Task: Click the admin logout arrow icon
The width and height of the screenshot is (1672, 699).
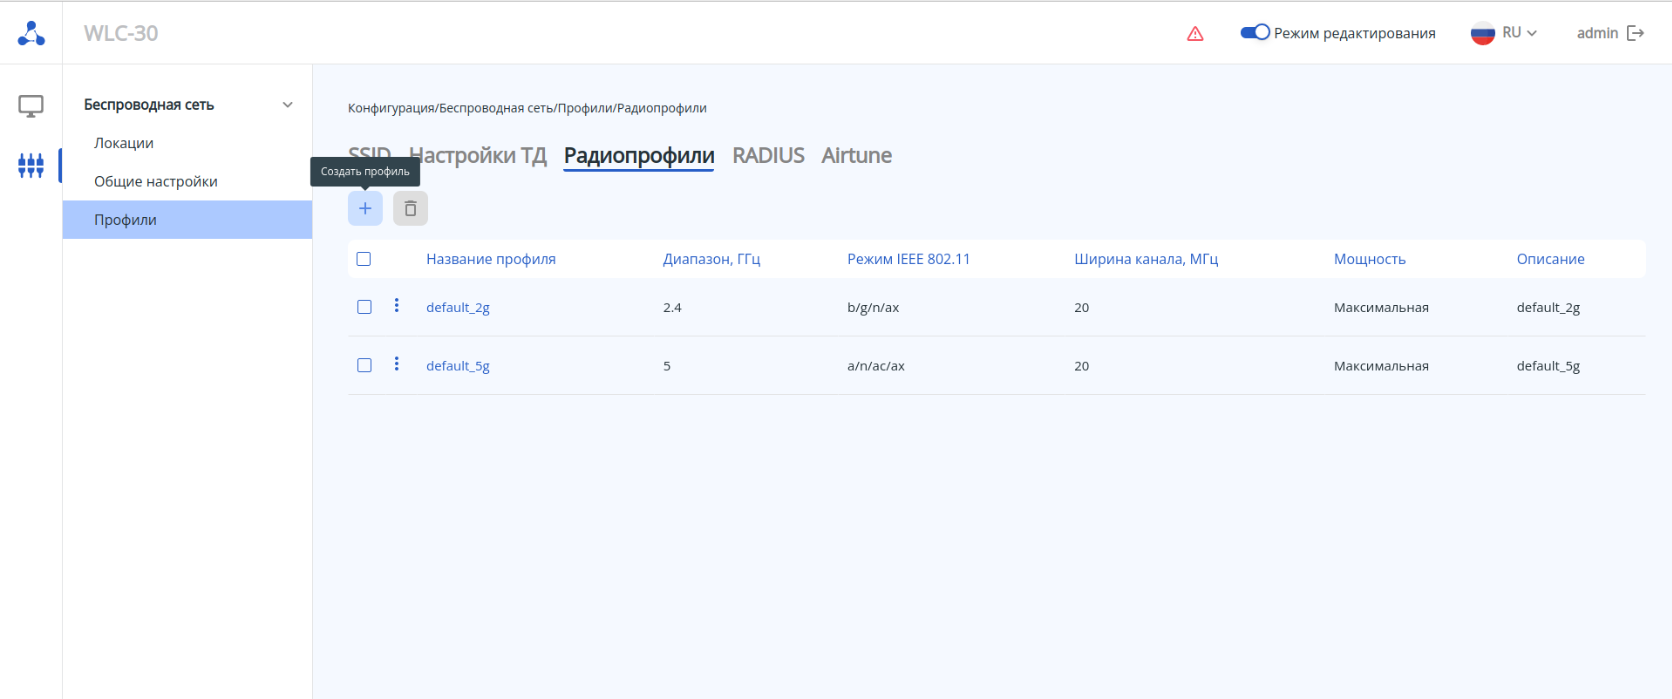Action: tap(1636, 33)
